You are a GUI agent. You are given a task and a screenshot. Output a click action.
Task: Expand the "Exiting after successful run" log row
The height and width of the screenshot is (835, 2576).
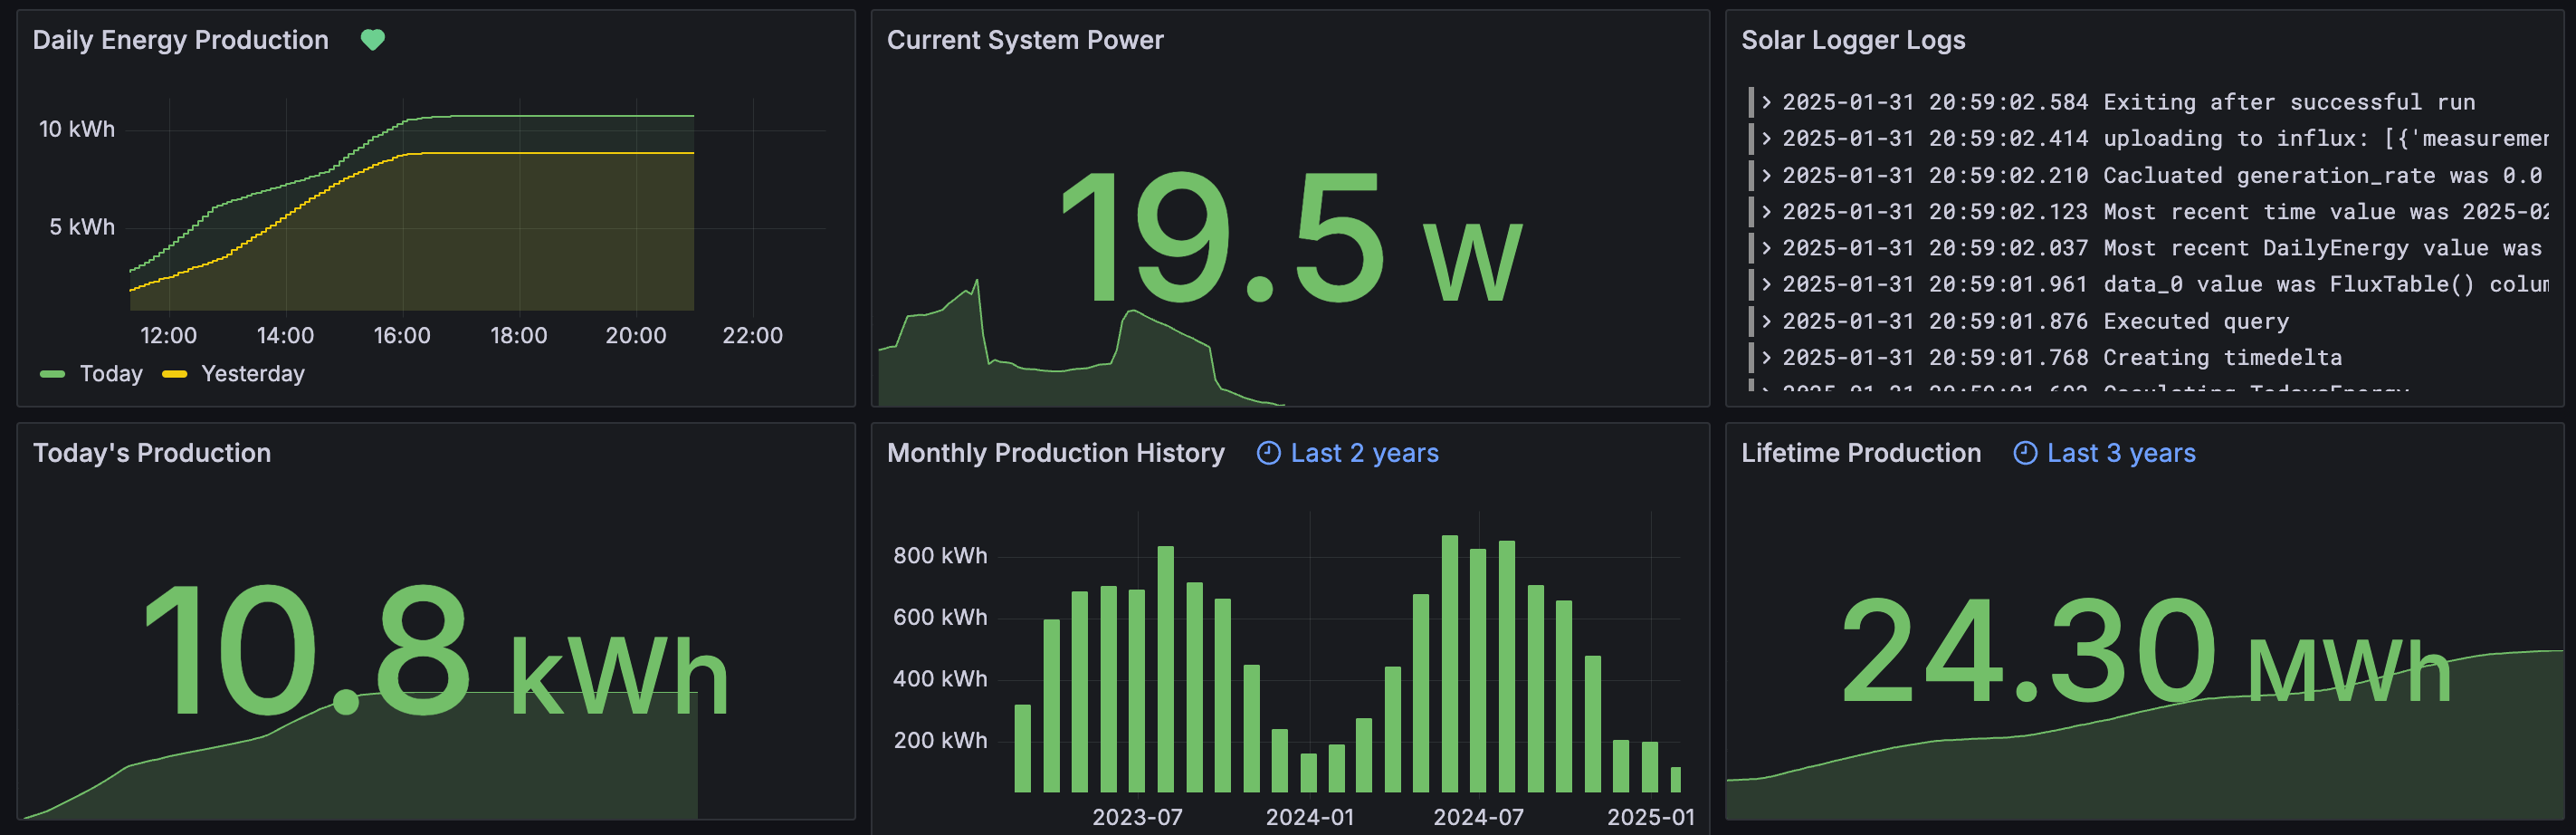click(1767, 102)
